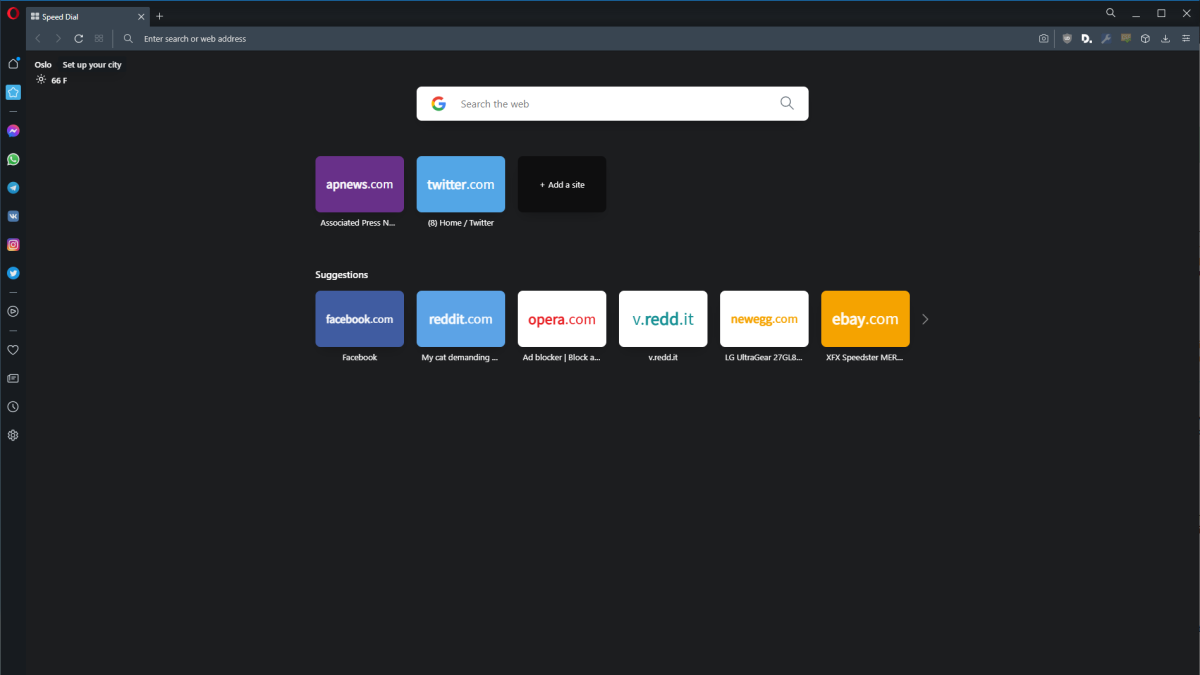Open the ad blocker shield icon
Image resolution: width=1200 pixels, height=675 pixels.
(1067, 38)
